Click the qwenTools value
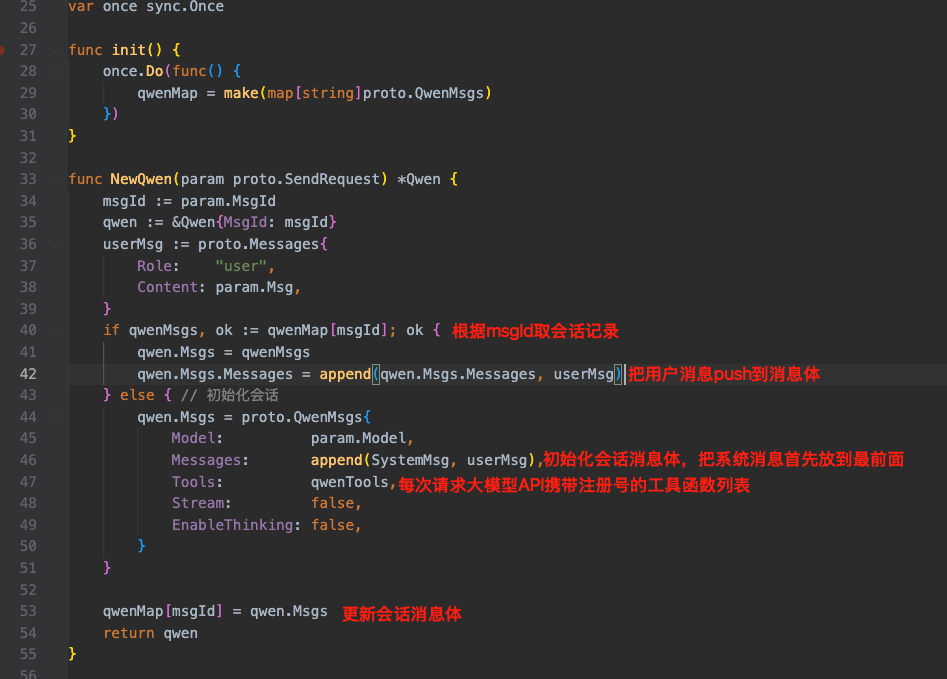Screen dimensions: 947x679 [x=348, y=482]
